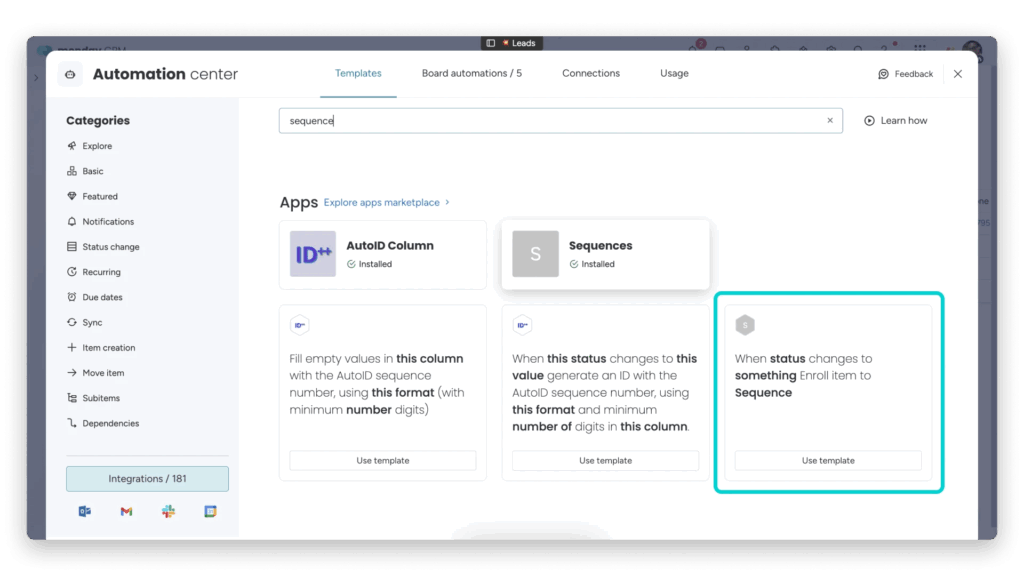Switch to the Connections tab

[x=590, y=73]
